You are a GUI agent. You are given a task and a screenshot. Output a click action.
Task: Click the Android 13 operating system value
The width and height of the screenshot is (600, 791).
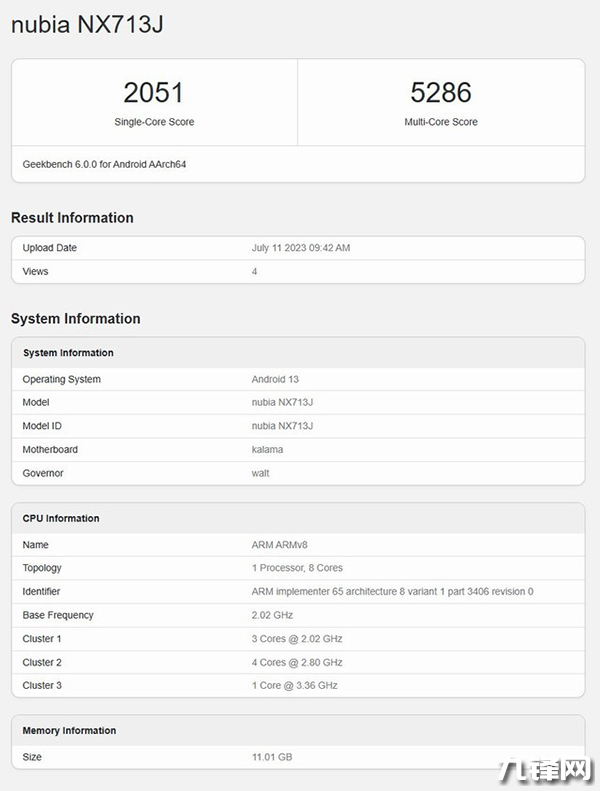pyautogui.click(x=275, y=380)
